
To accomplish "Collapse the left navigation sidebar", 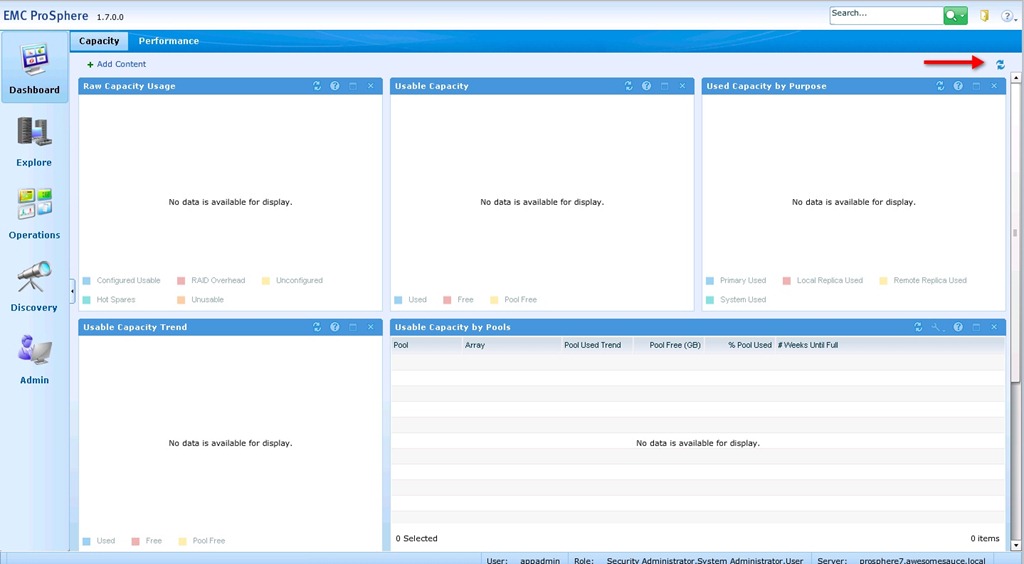I will (72, 290).
